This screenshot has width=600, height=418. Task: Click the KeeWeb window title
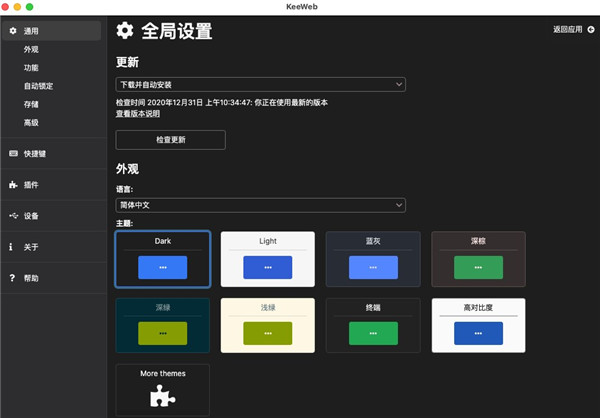point(302,7)
